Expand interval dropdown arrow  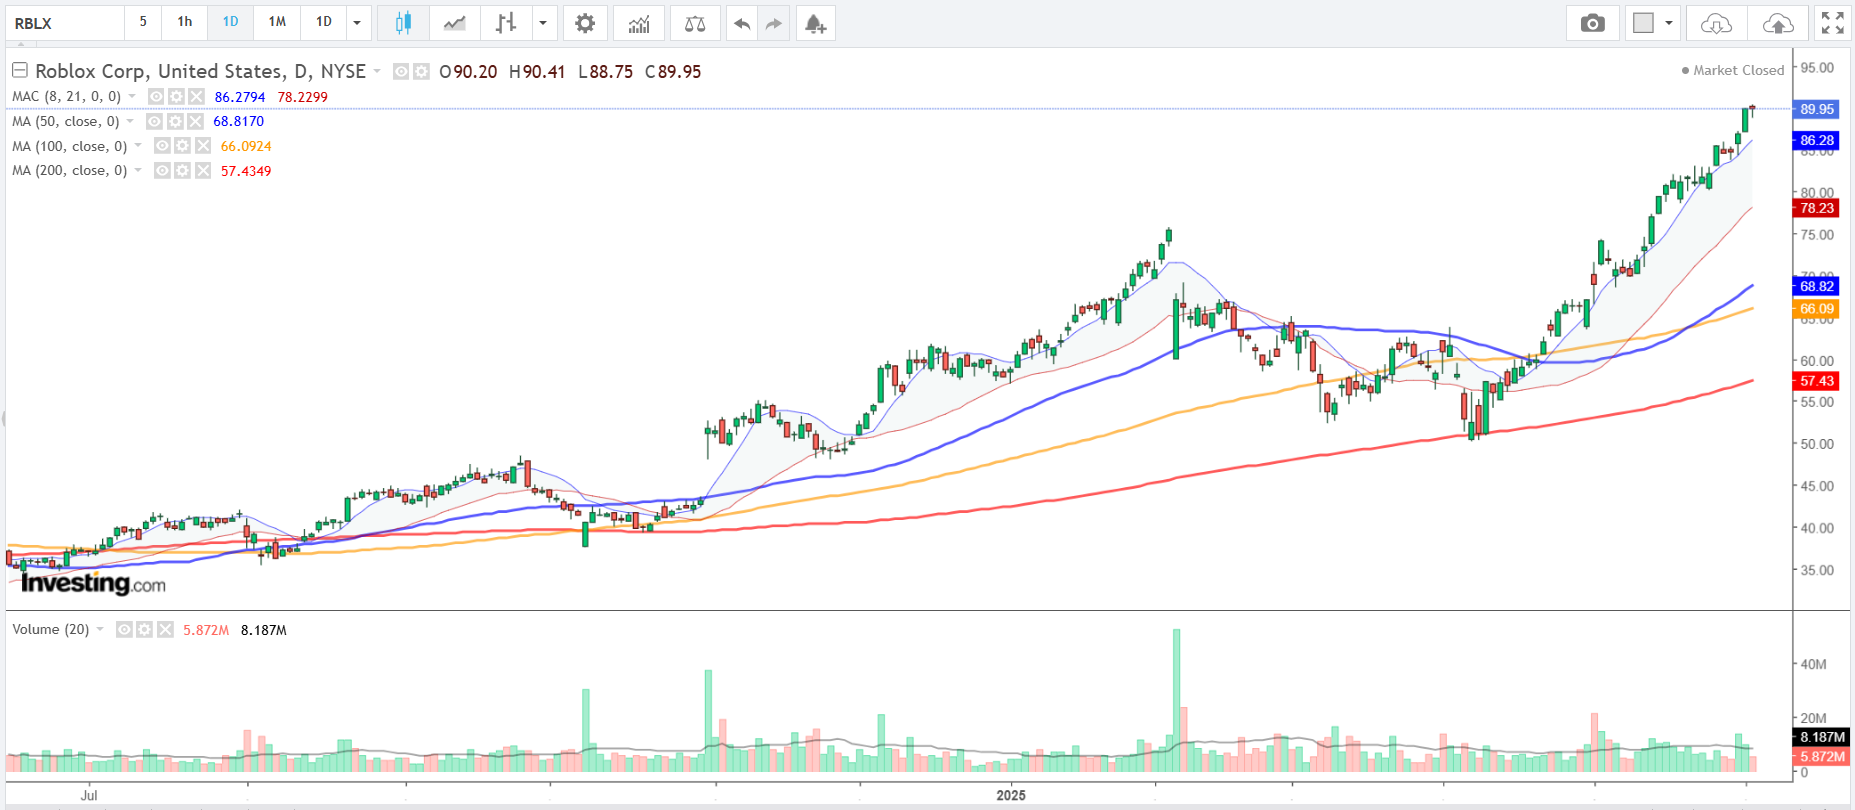coord(357,23)
